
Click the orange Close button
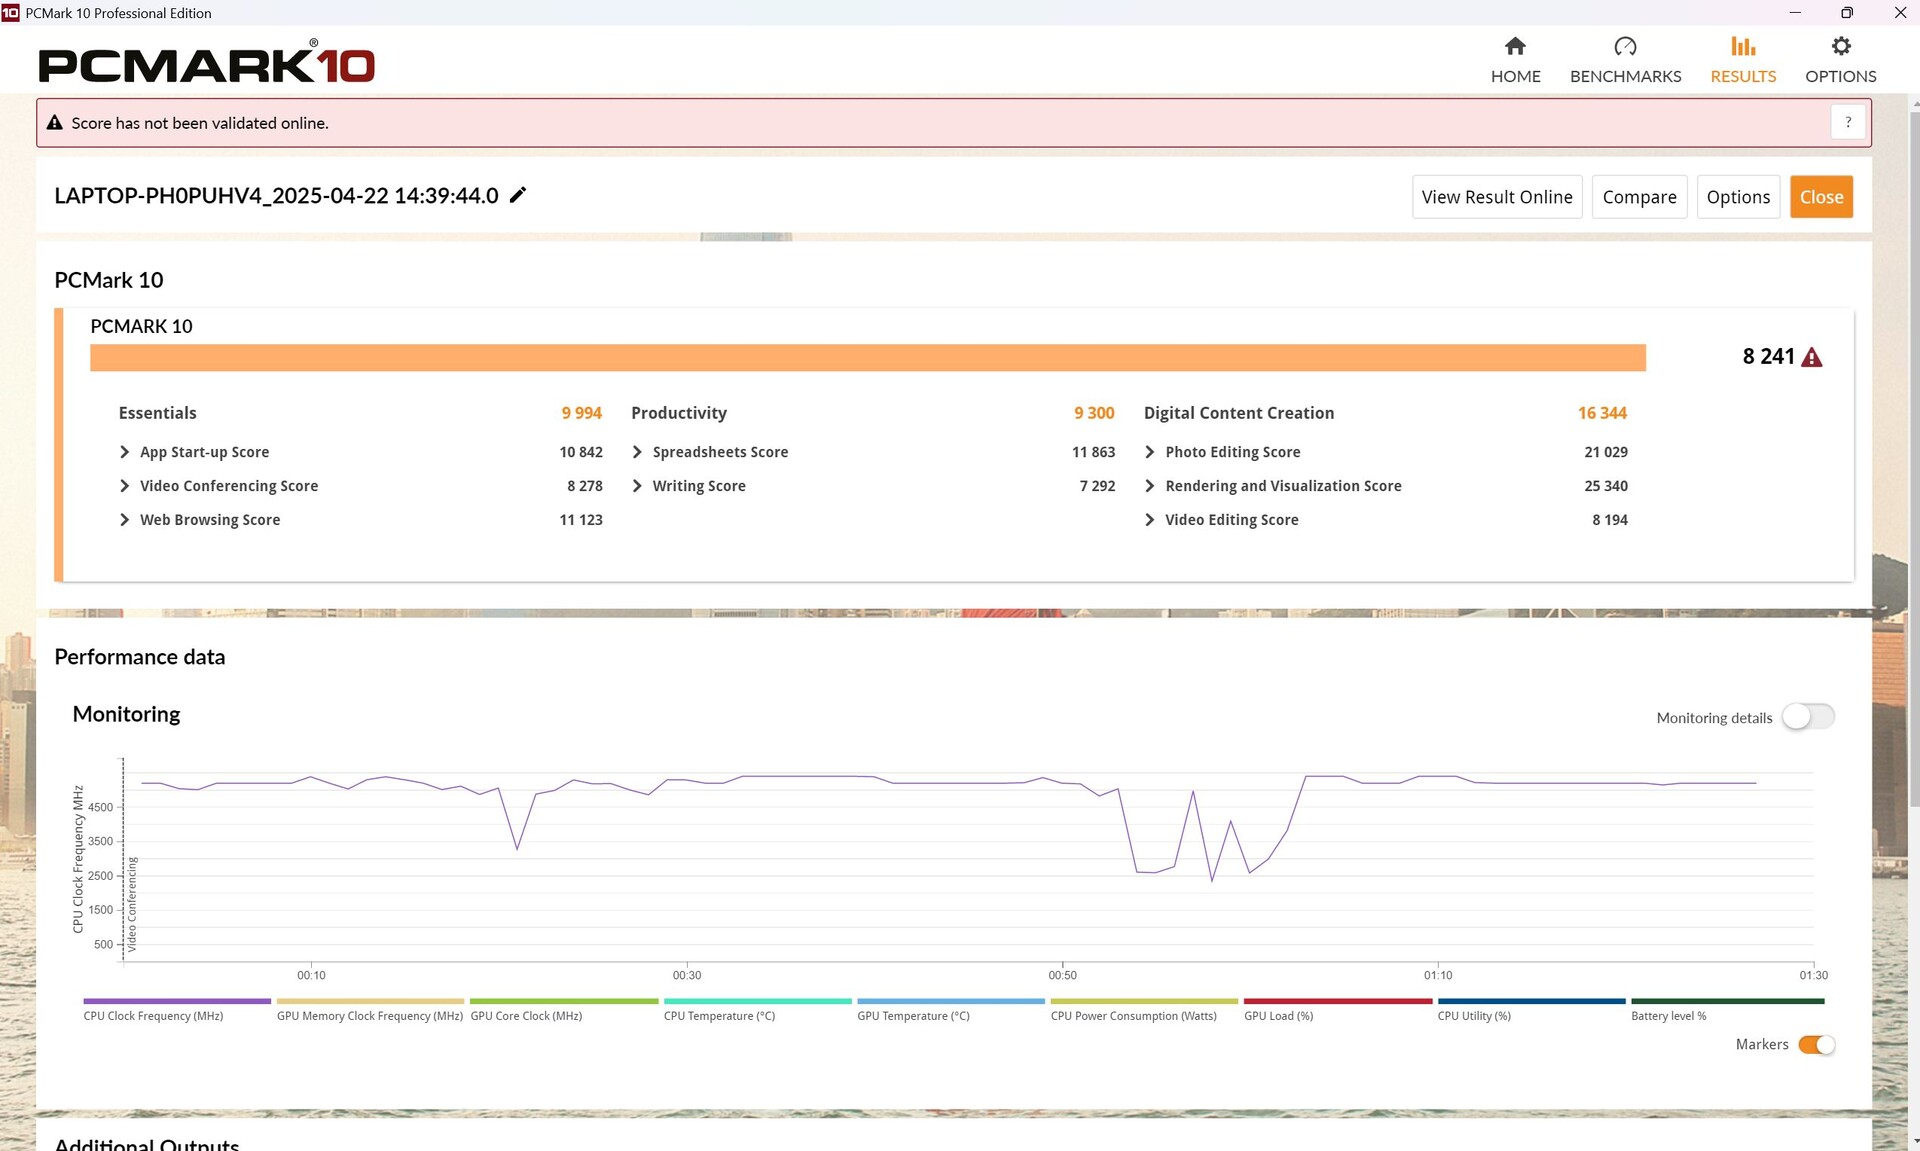[1821, 197]
